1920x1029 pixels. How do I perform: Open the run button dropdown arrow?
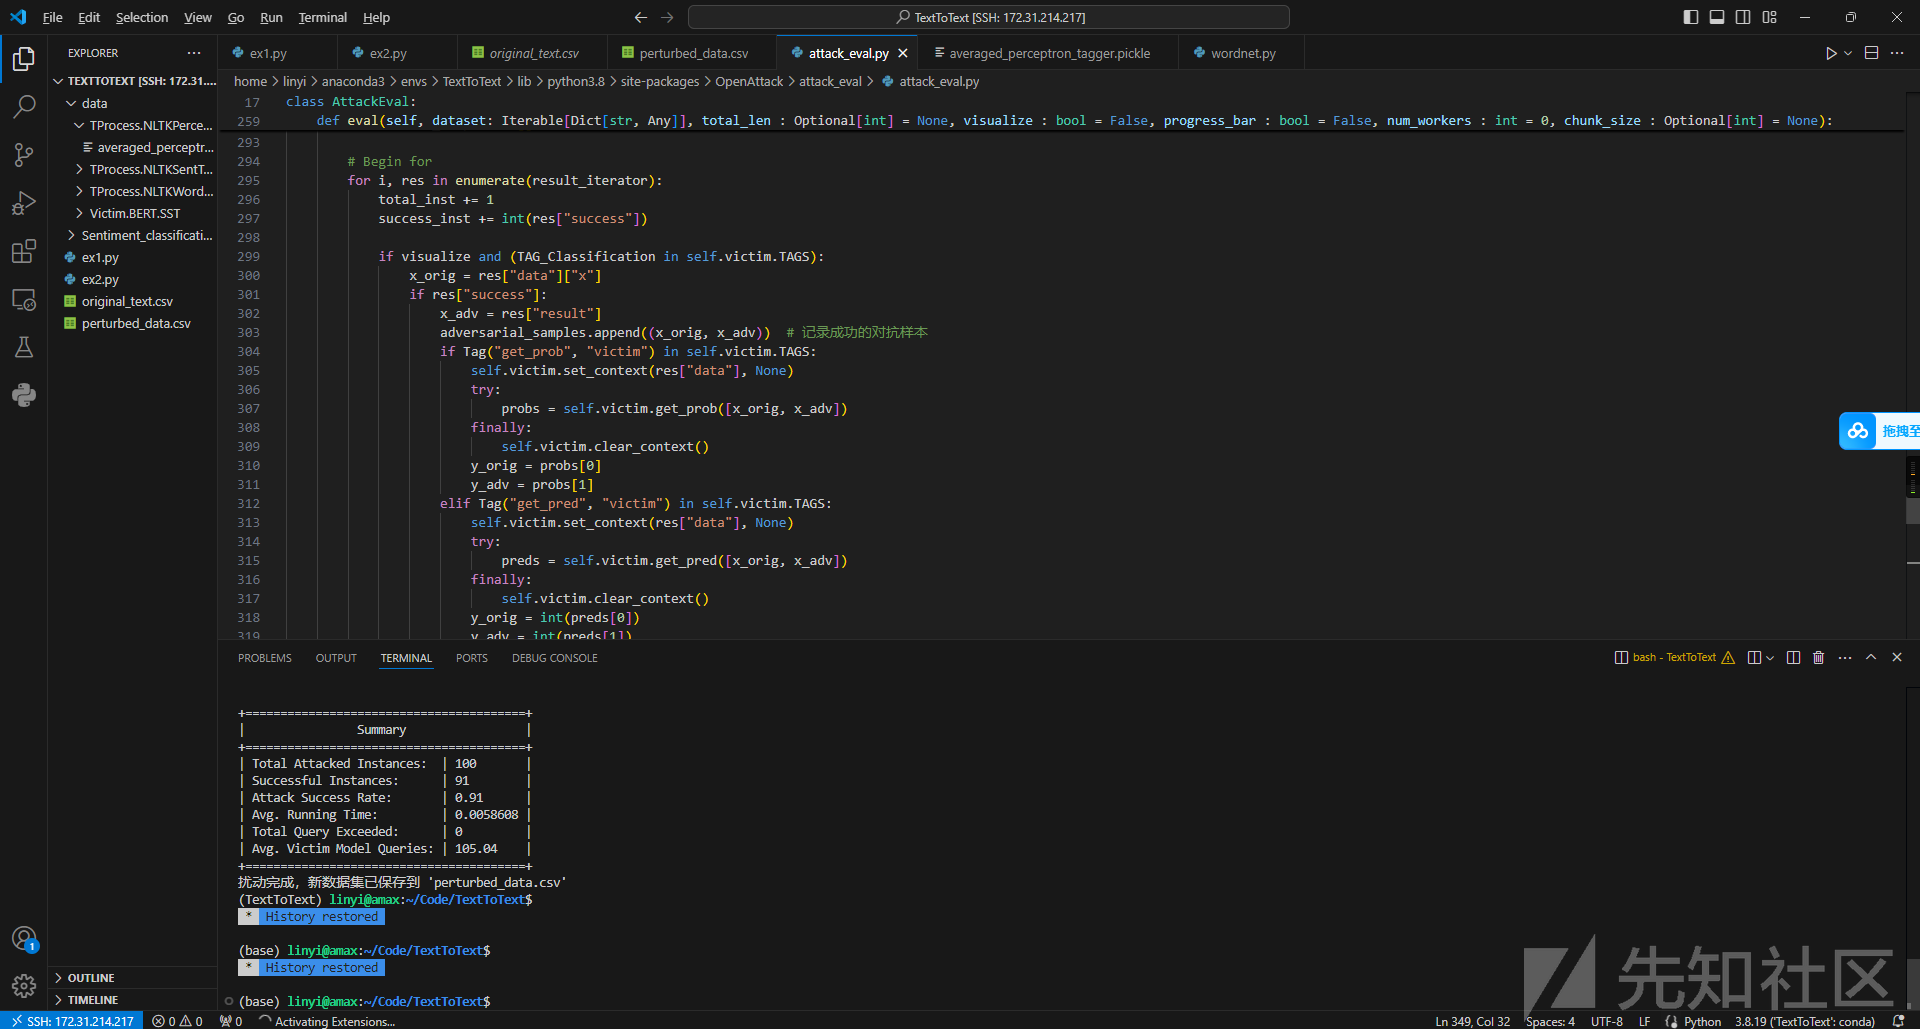[1848, 53]
